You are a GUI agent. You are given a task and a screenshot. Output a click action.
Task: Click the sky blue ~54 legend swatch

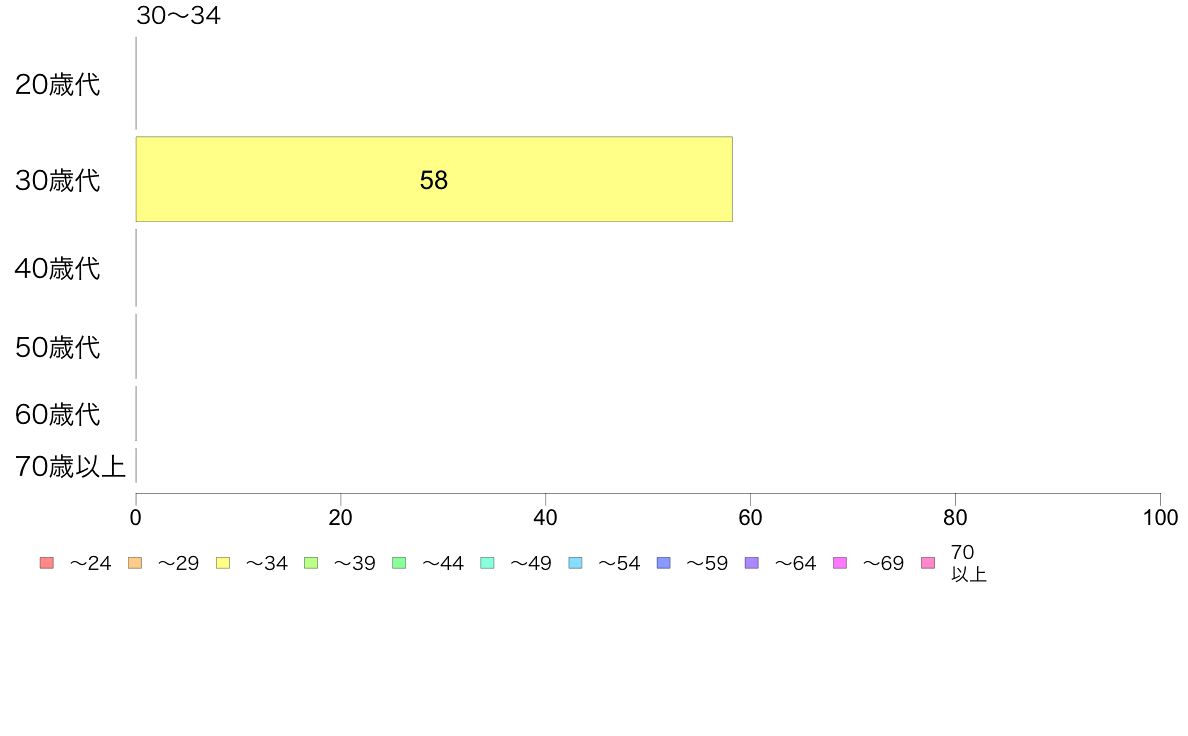tap(575, 562)
